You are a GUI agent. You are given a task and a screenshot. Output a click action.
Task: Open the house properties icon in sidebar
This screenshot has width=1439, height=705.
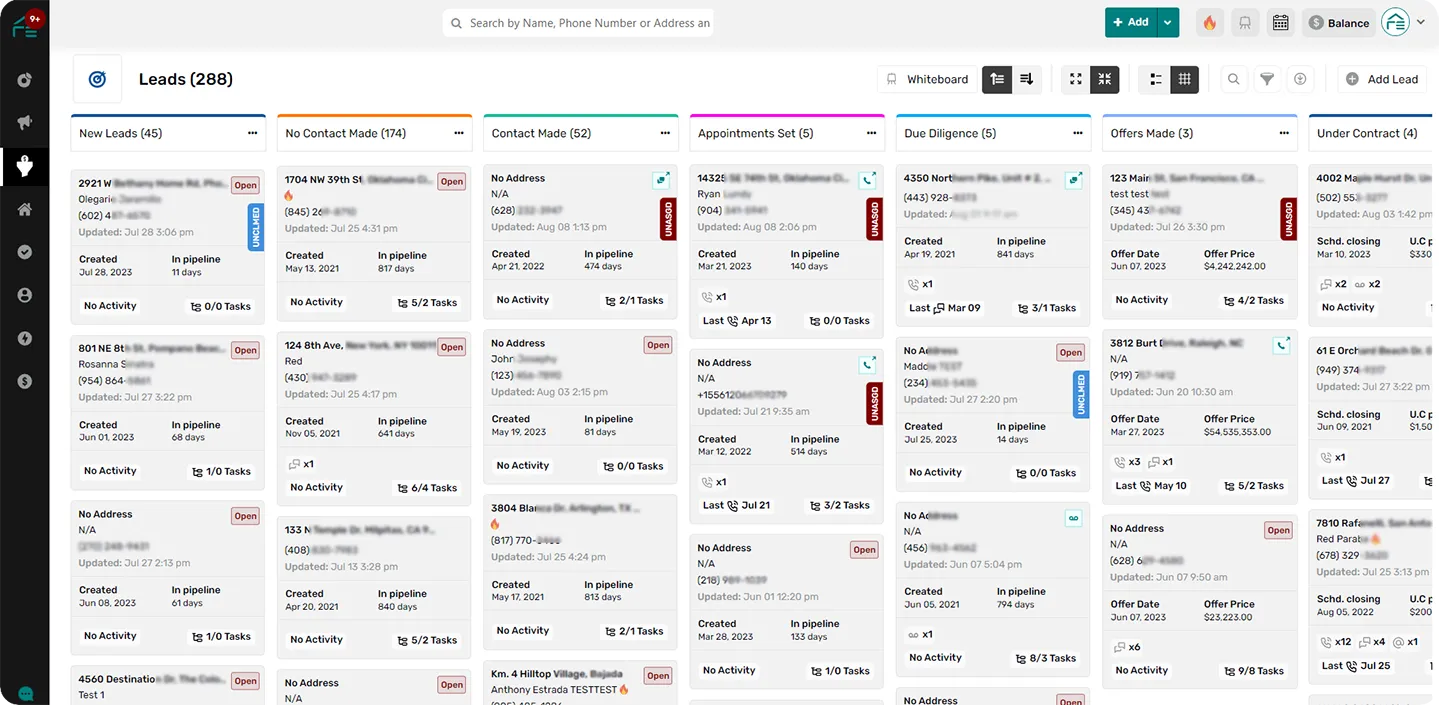coord(24,209)
